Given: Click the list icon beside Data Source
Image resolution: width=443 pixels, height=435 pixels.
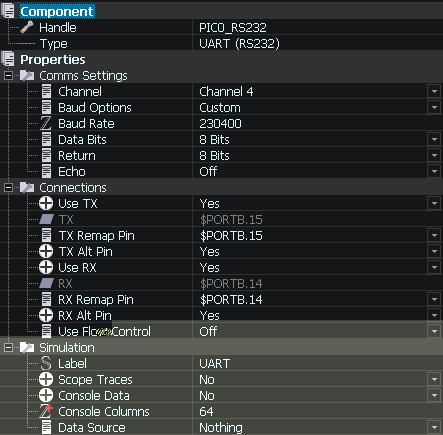Looking at the screenshot, I should pyautogui.click(x=46, y=427).
